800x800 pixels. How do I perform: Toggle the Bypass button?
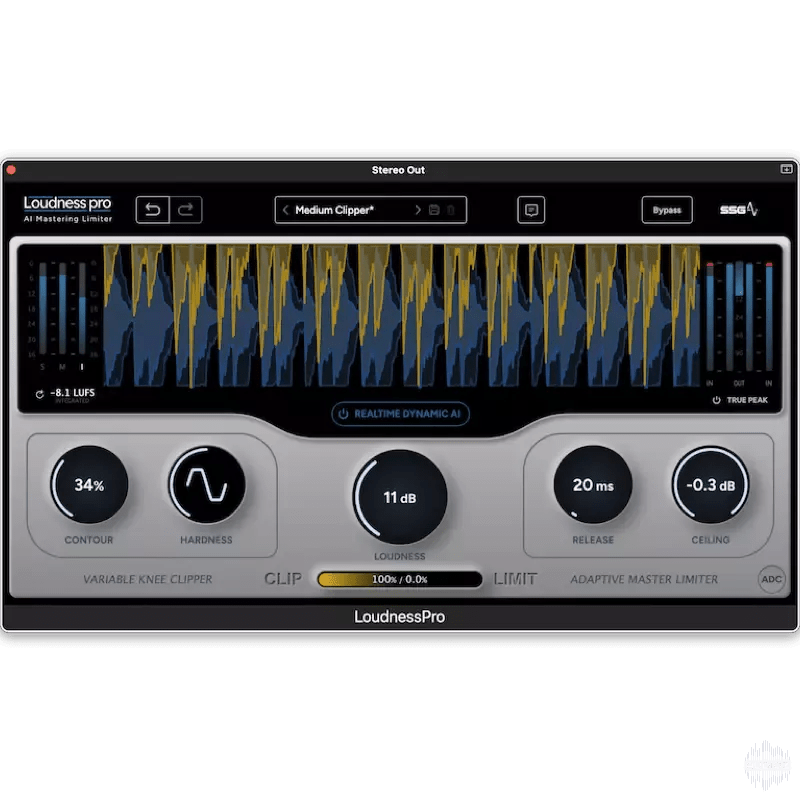pyautogui.click(x=667, y=210)
